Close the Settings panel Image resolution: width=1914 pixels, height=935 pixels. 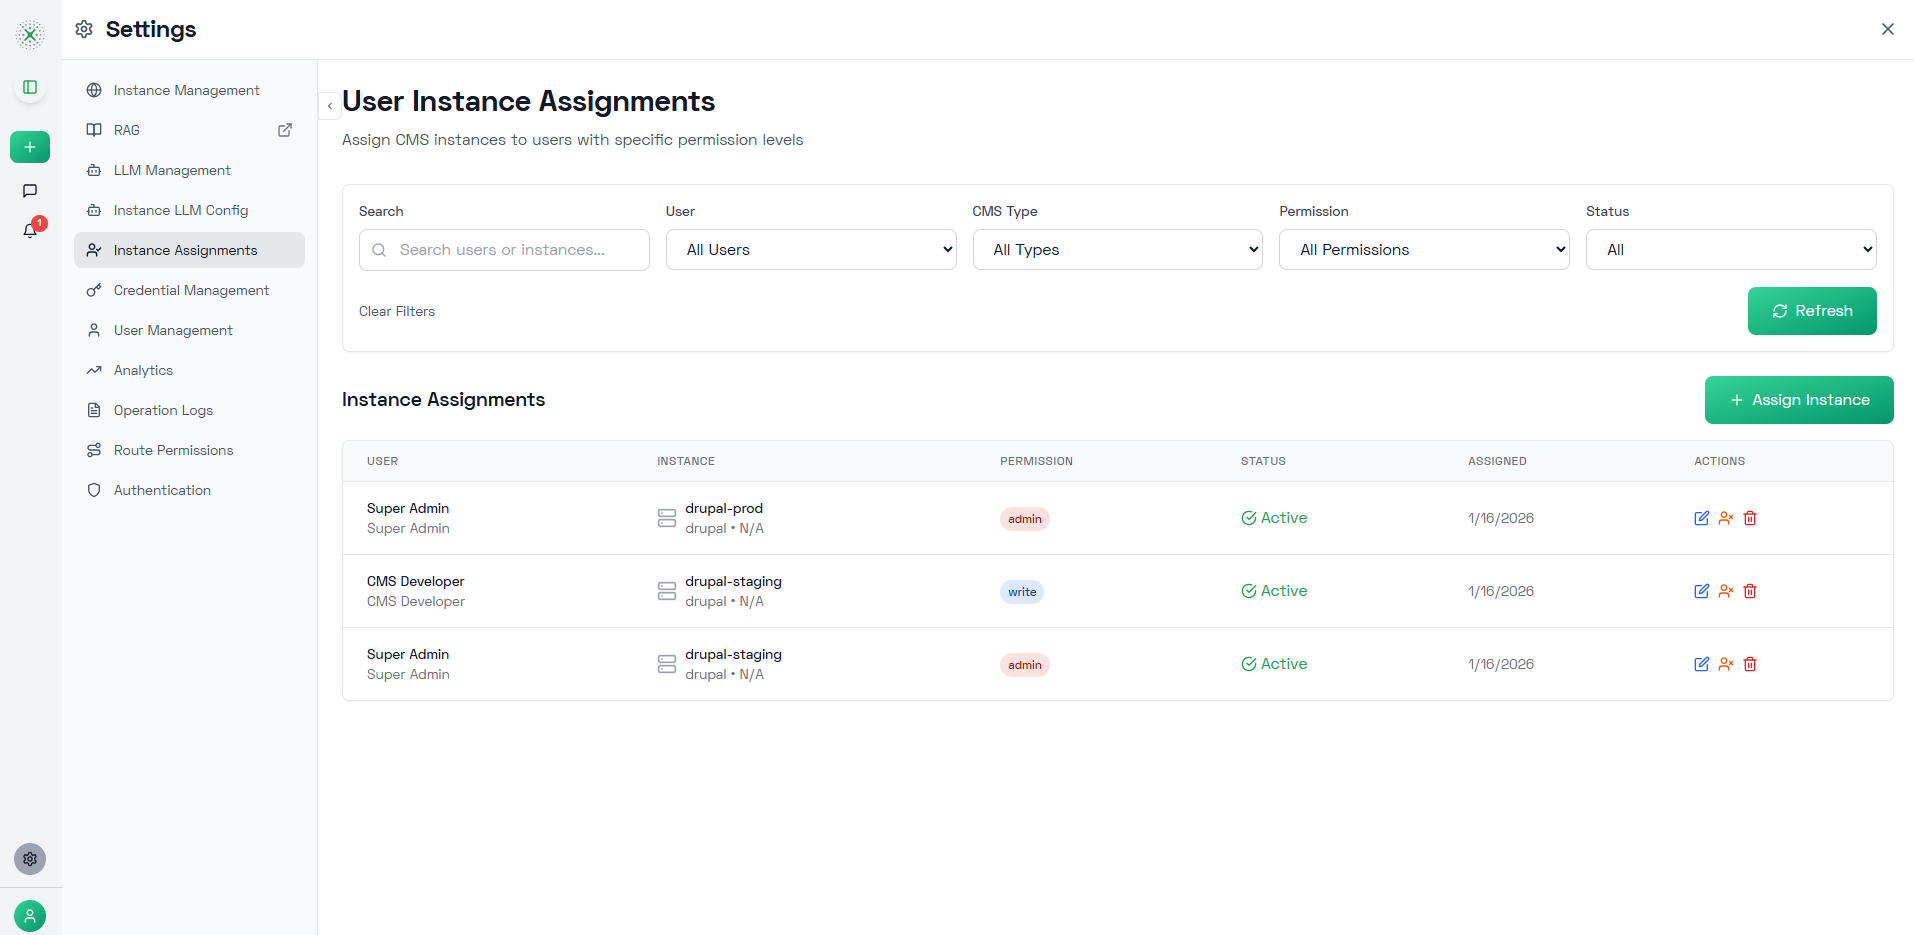click(x=1888, y=29)
